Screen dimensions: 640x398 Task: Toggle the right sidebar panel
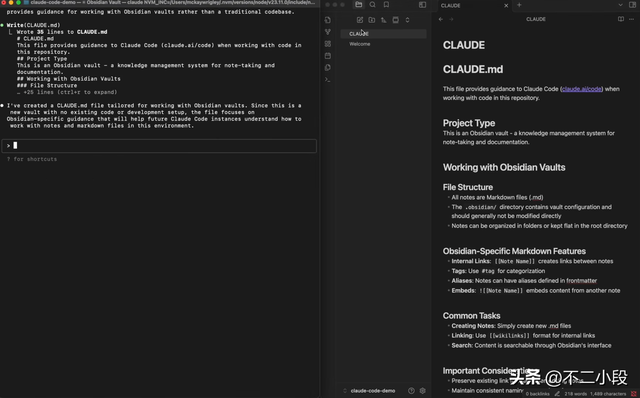point(633,5)
